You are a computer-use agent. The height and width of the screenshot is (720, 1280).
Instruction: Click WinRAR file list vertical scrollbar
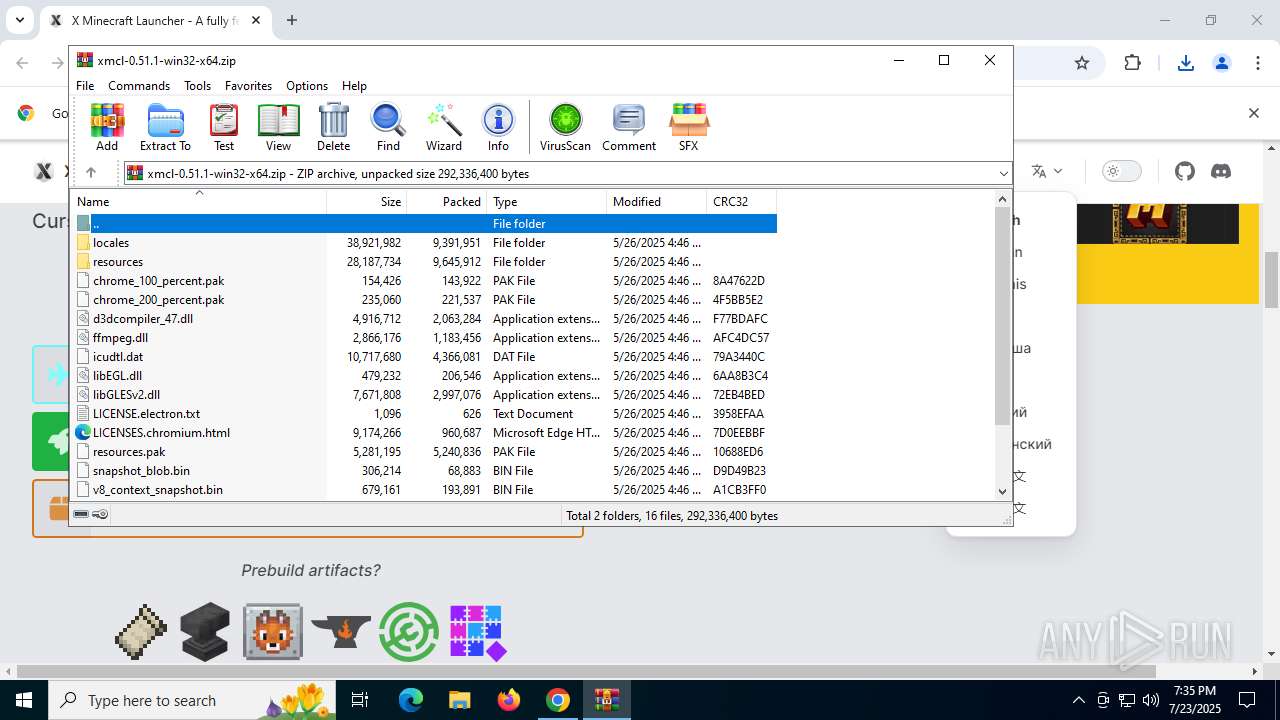pos(1003,316)
